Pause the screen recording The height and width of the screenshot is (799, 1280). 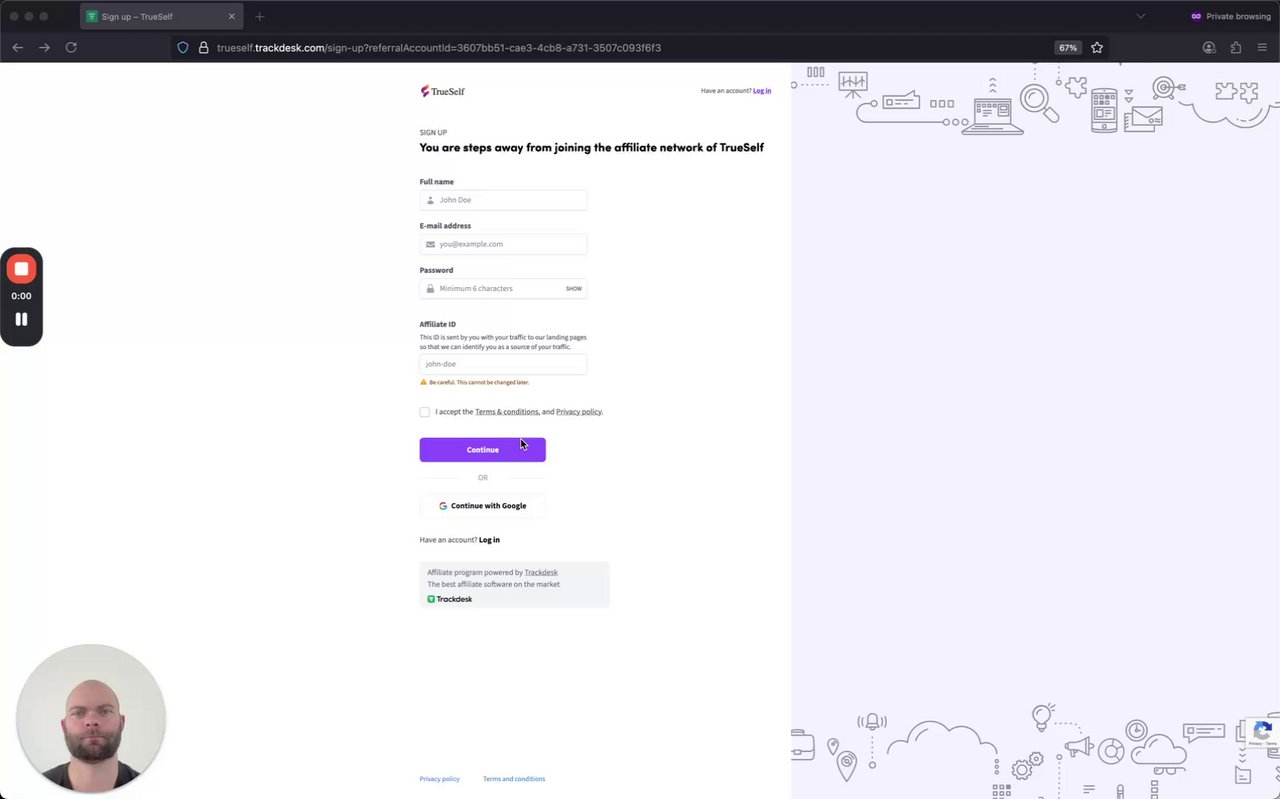point(21,319)
